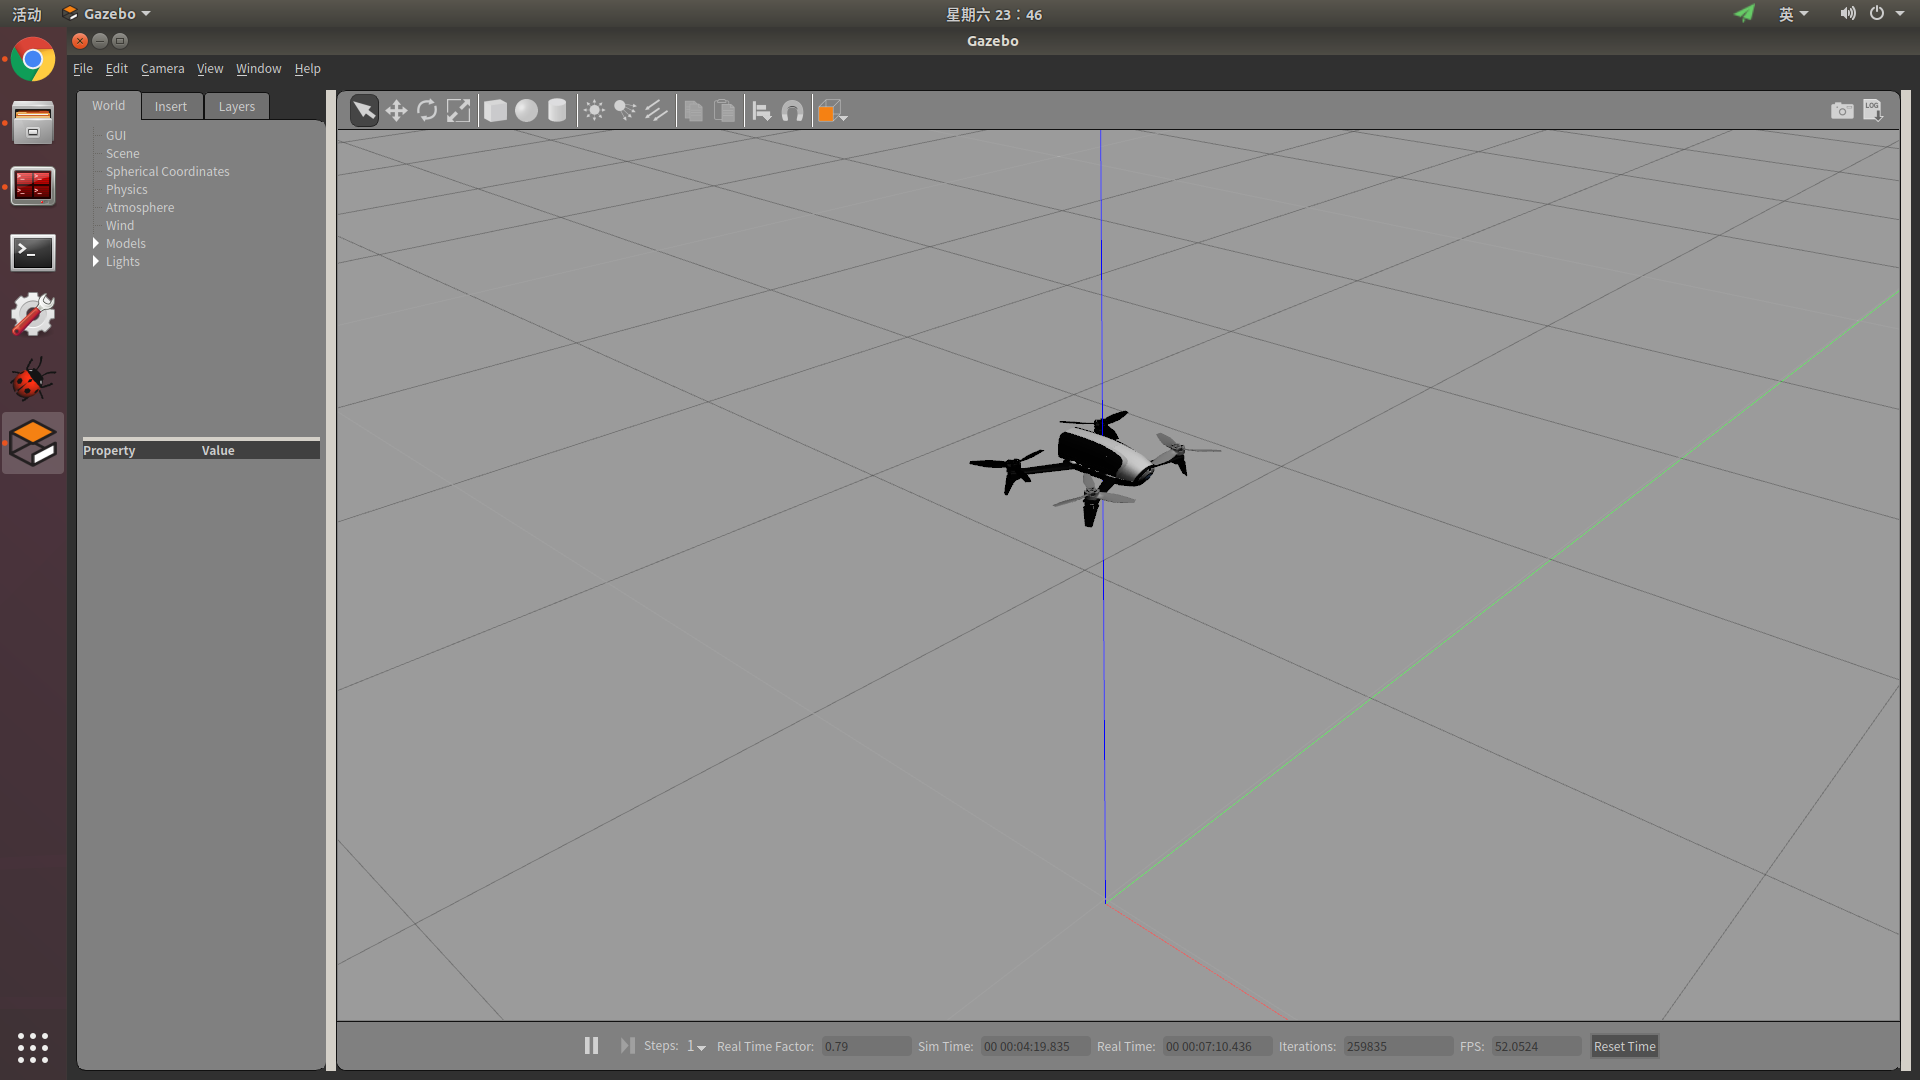Image resolution: width=1920 pixels, height=1080 pixels.
Task: Click the FPS value field
Action: (x=1537, y=1047)
